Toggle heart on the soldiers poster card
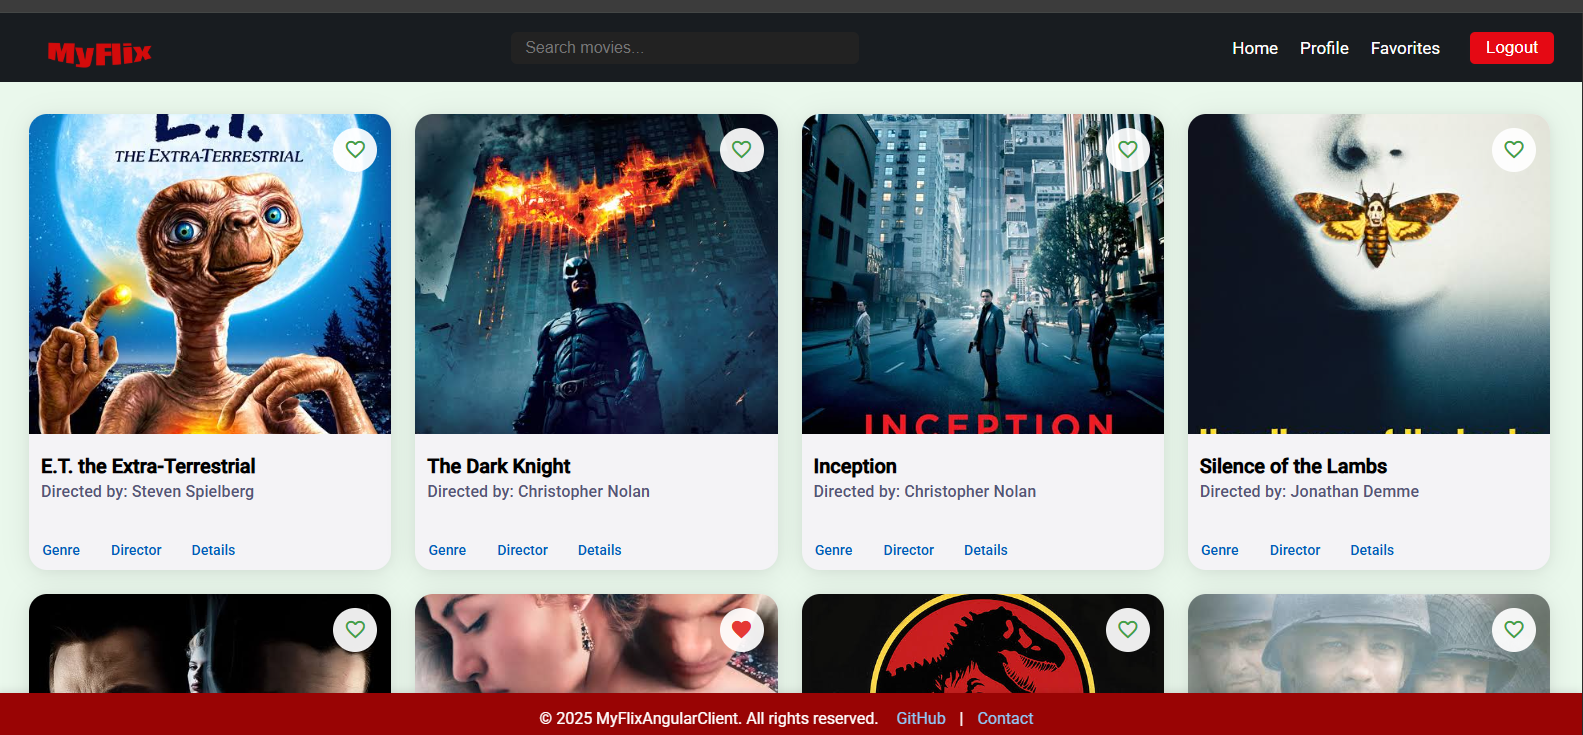This screenshot has width=1583, height=735. [1514, 630]
